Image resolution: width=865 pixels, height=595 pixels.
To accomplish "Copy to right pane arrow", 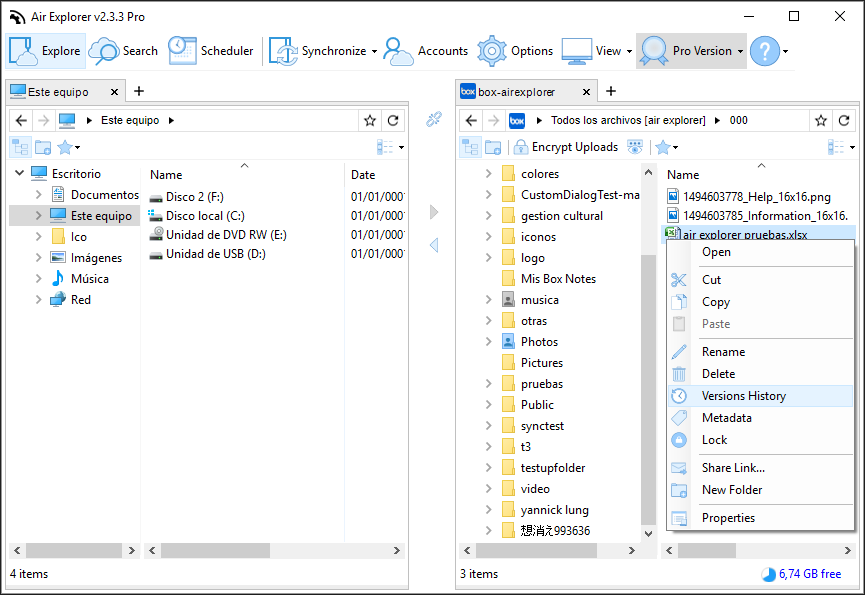I will point(434,212).
